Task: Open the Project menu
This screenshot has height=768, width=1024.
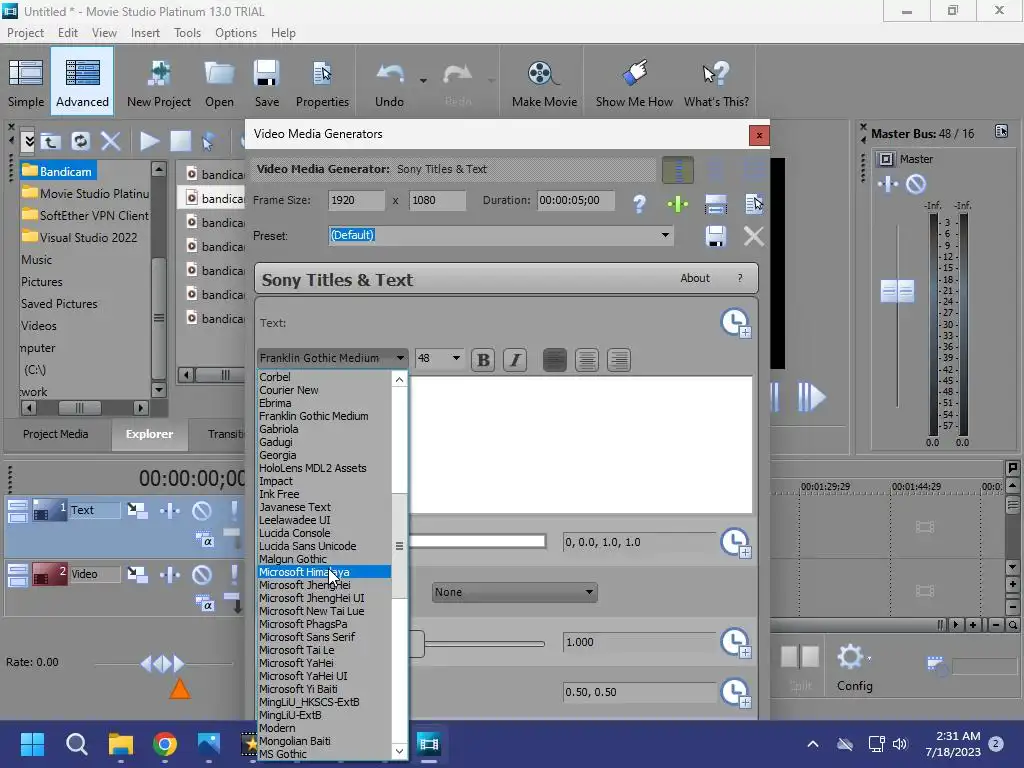Action: (x=25, y=33)
